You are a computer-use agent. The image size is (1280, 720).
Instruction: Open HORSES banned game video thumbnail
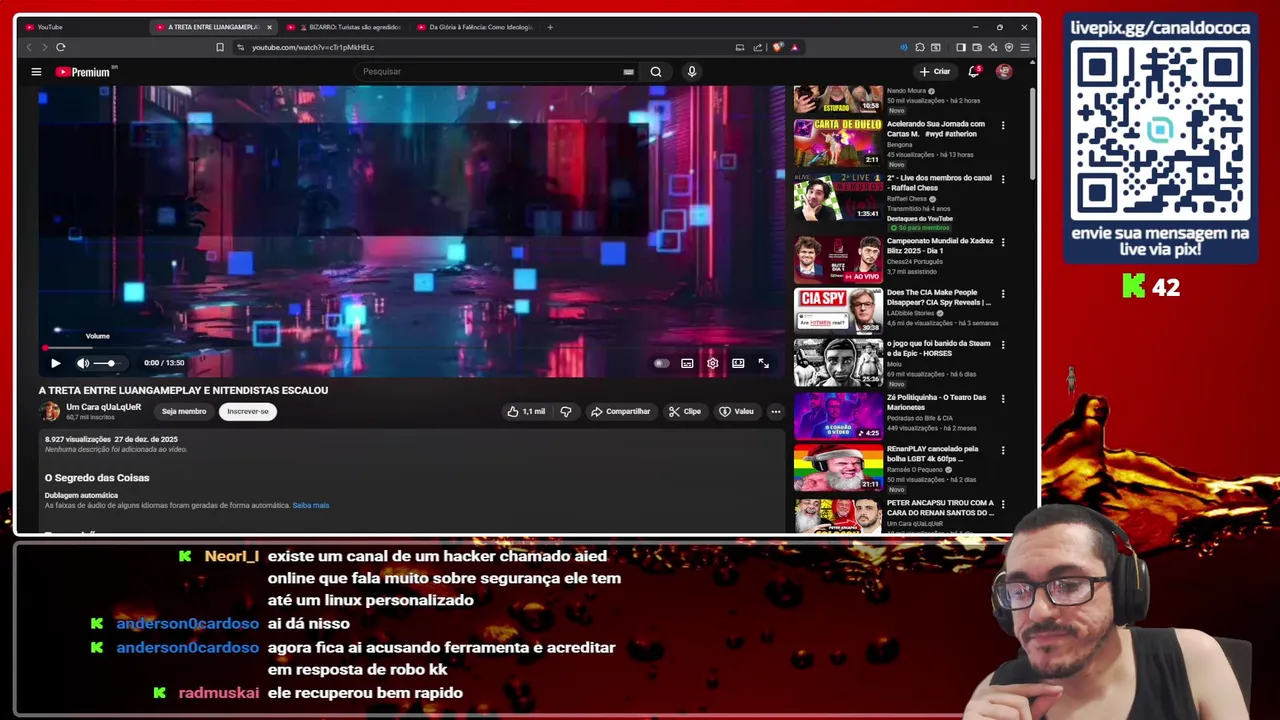point(838,362)
